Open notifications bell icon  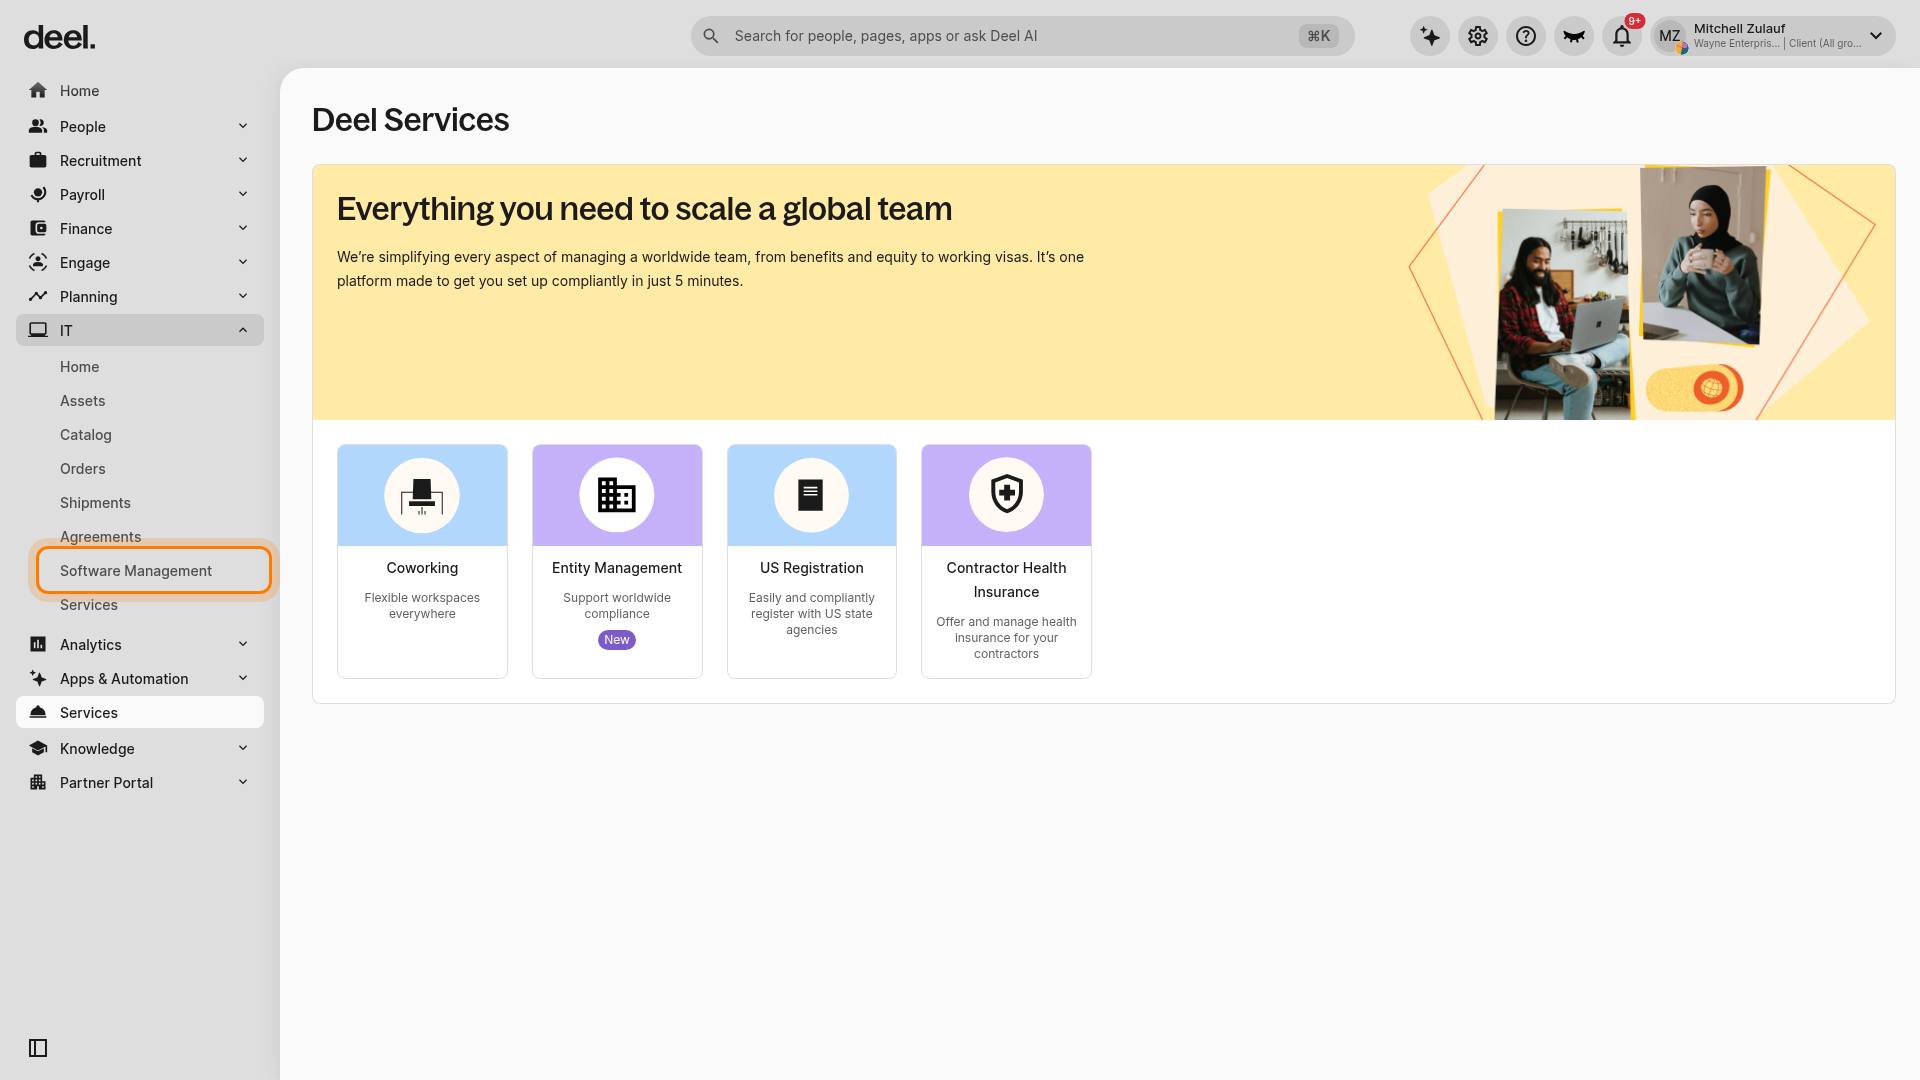pos(1622,36)
